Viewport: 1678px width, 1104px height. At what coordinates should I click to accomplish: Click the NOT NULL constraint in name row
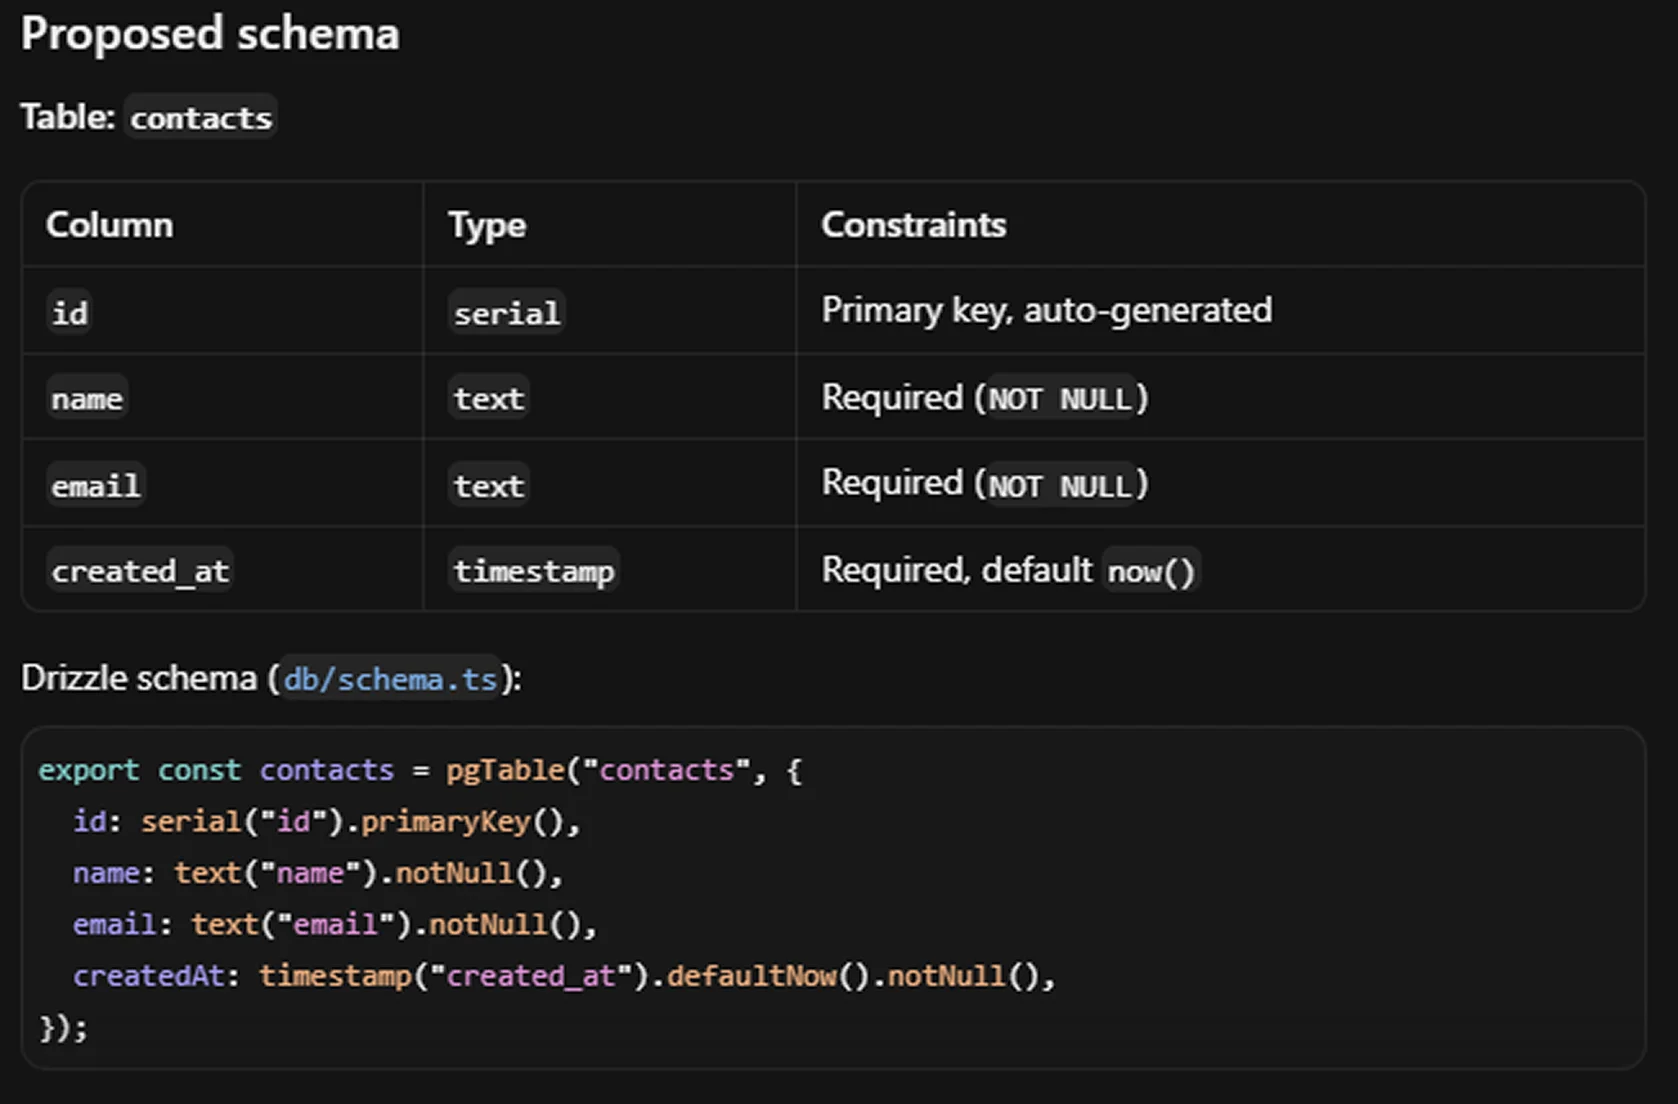[1060, 399]
